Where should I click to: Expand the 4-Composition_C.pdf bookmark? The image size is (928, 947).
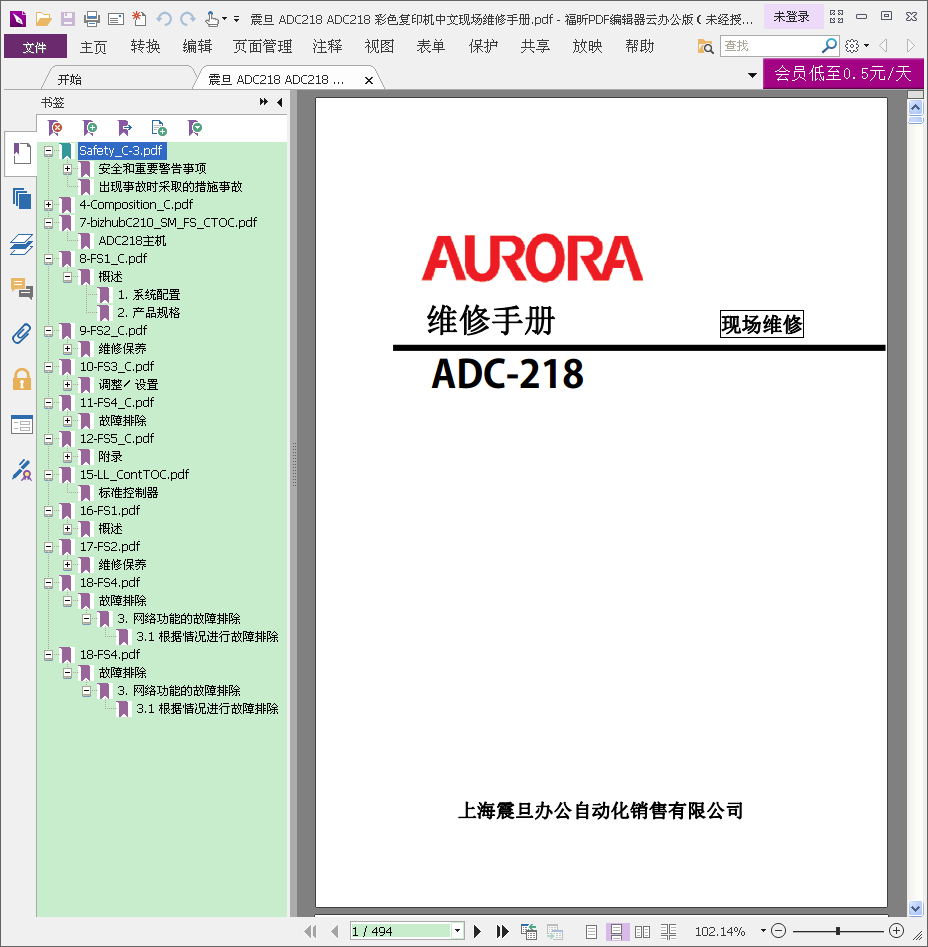(x=48, y=205)
